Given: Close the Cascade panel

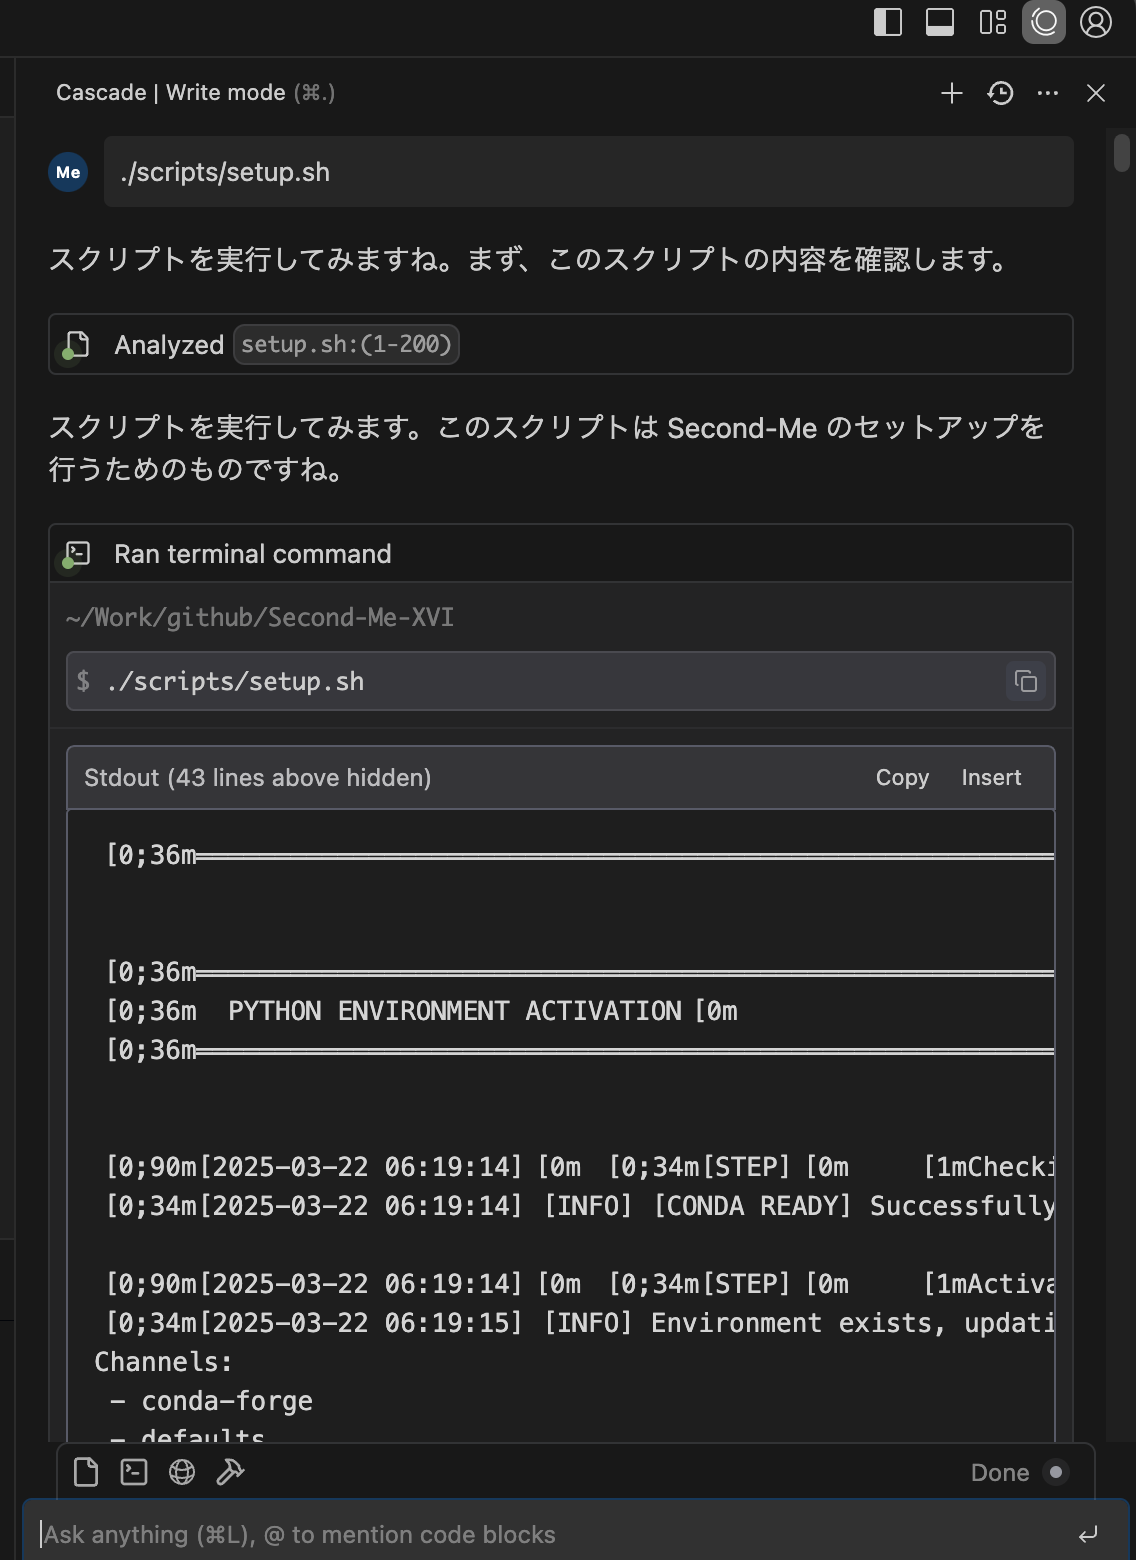Looking at the screenshot, I should pyautogui.click(x=1096, y=93).
